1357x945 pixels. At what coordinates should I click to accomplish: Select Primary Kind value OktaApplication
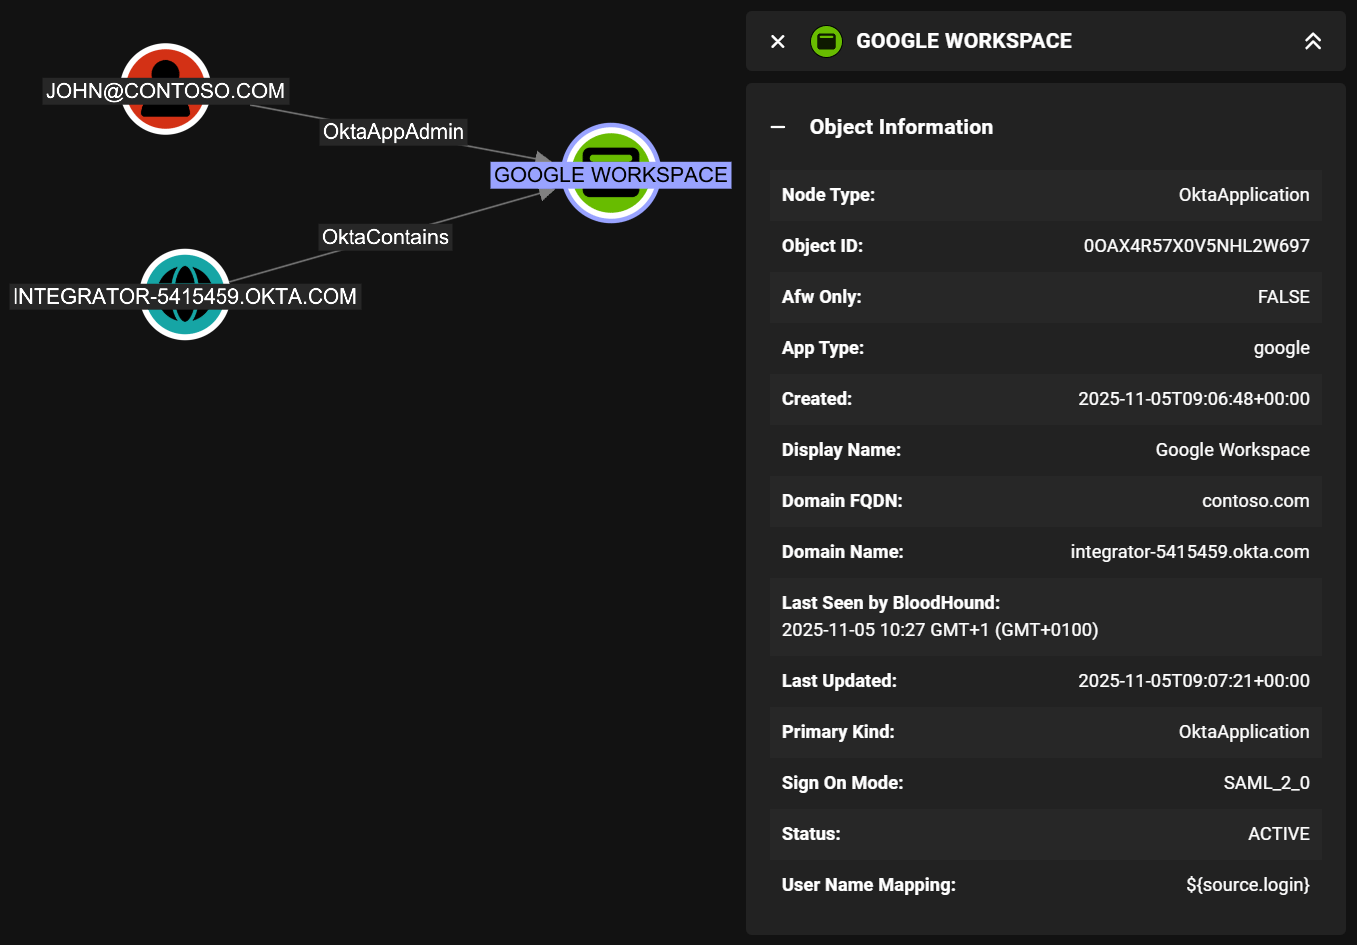click(1244, 732)
